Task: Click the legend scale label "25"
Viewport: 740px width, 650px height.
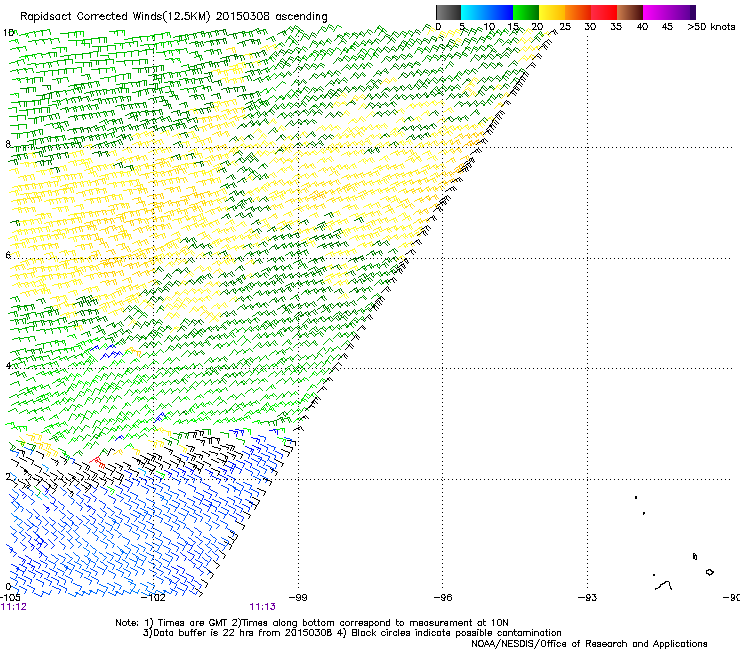Action: [564, 27]
